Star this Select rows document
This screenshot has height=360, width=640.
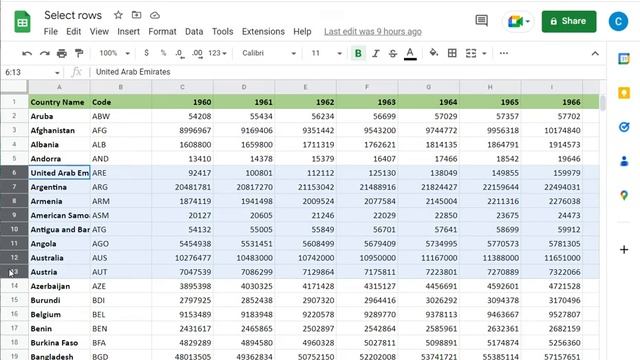click(118, 15)
